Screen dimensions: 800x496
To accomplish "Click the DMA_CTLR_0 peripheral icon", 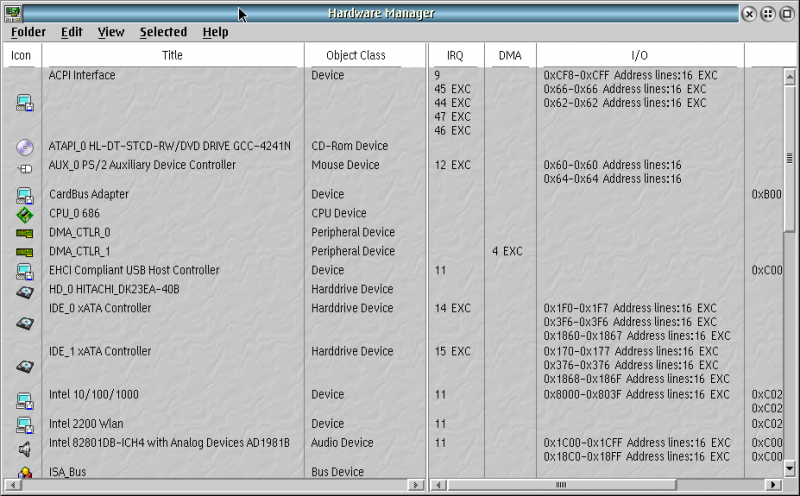I will pyautogui.click(x=25, y=233).
